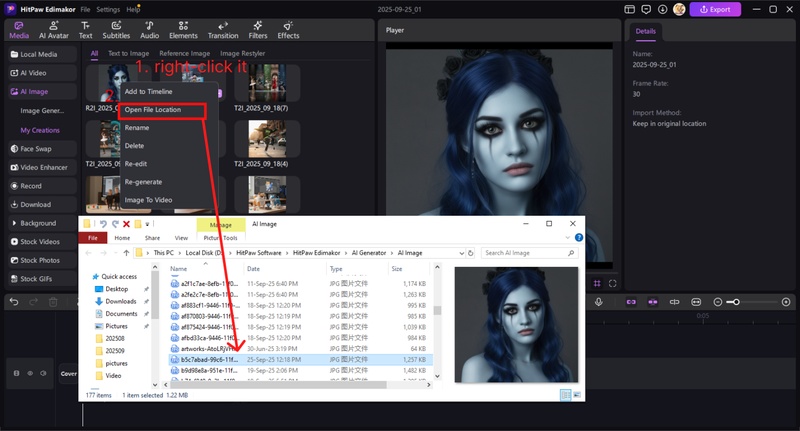
Task: Toggle the track eye visibility icon
Action: click(30, 373)
